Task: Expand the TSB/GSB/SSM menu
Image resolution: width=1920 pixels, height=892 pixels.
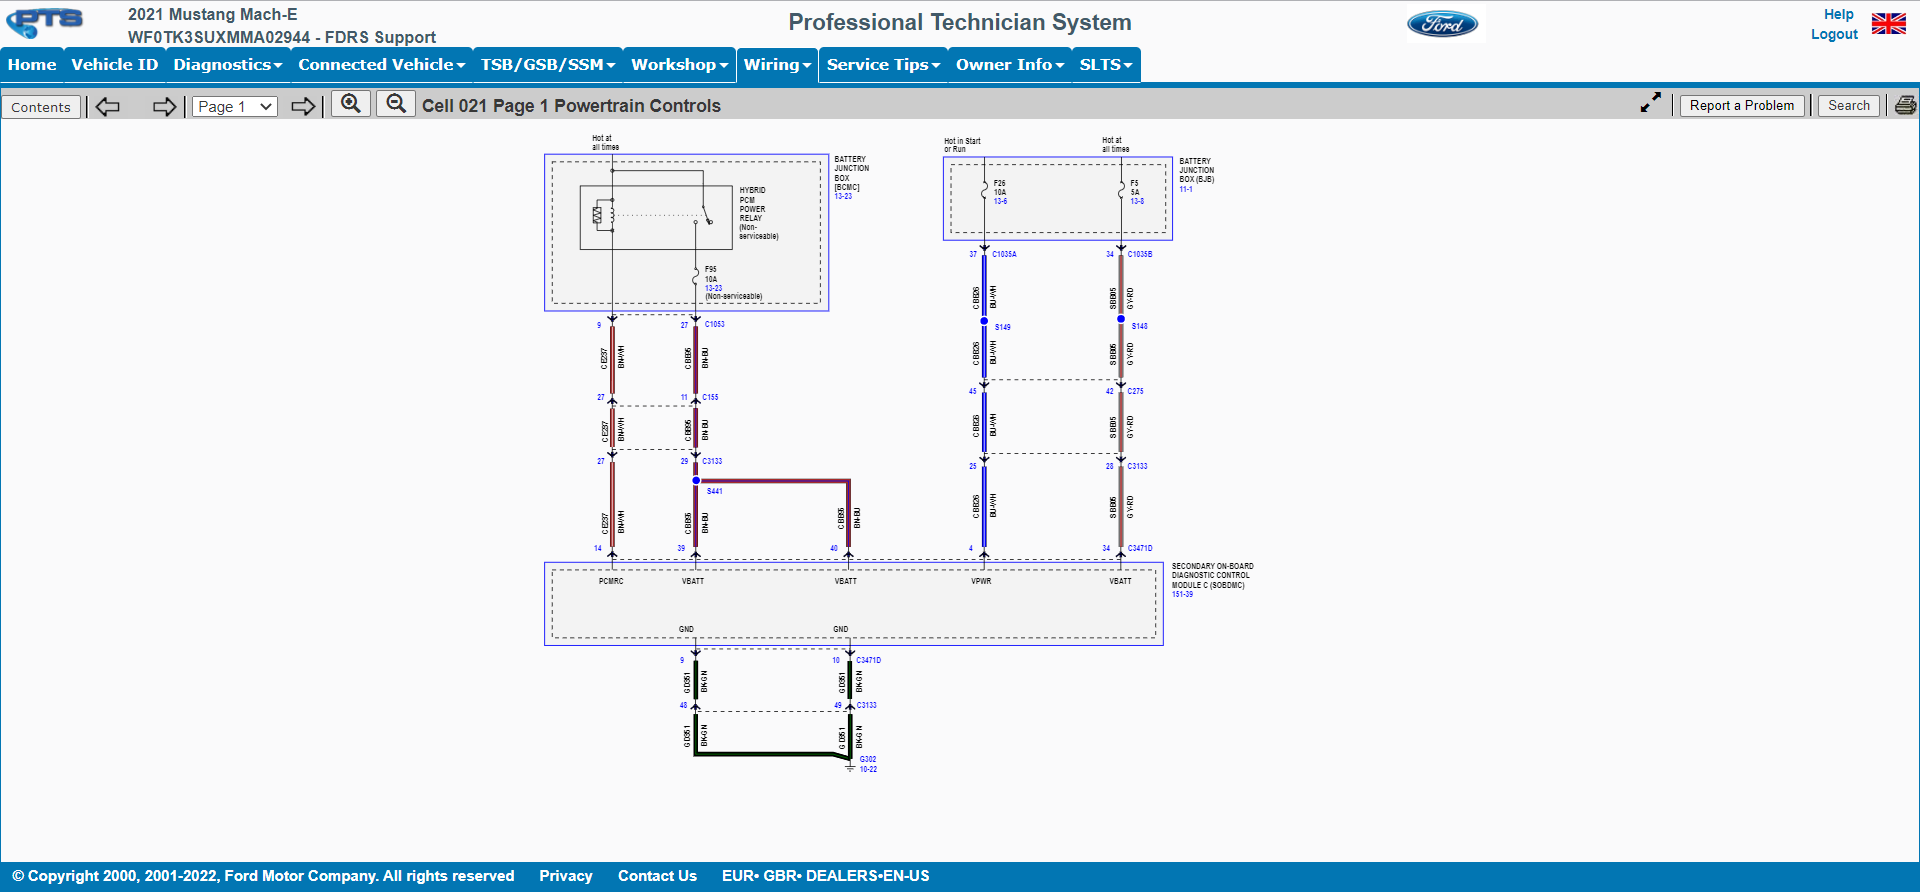Action: [x=547, y=65]
